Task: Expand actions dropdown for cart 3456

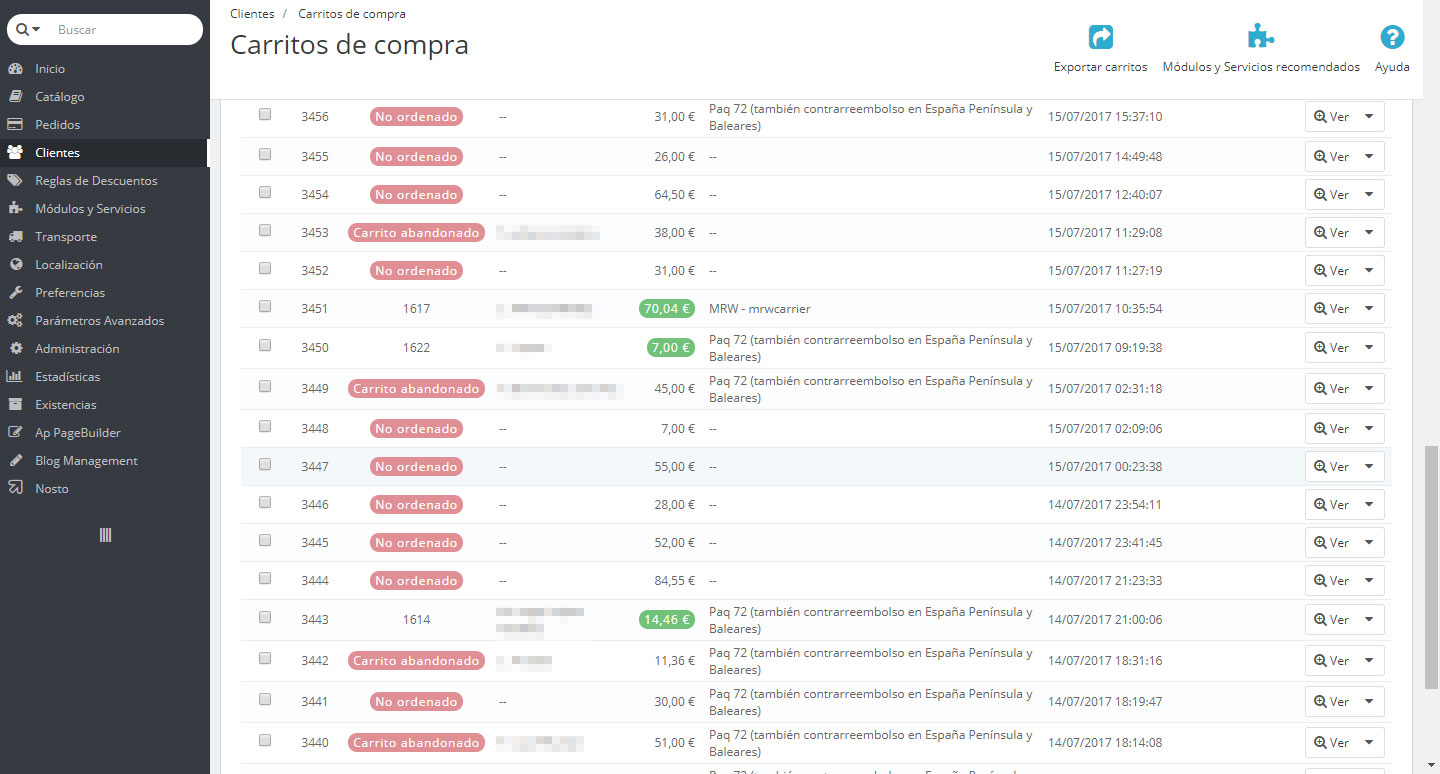Action: click(1369, 117)
